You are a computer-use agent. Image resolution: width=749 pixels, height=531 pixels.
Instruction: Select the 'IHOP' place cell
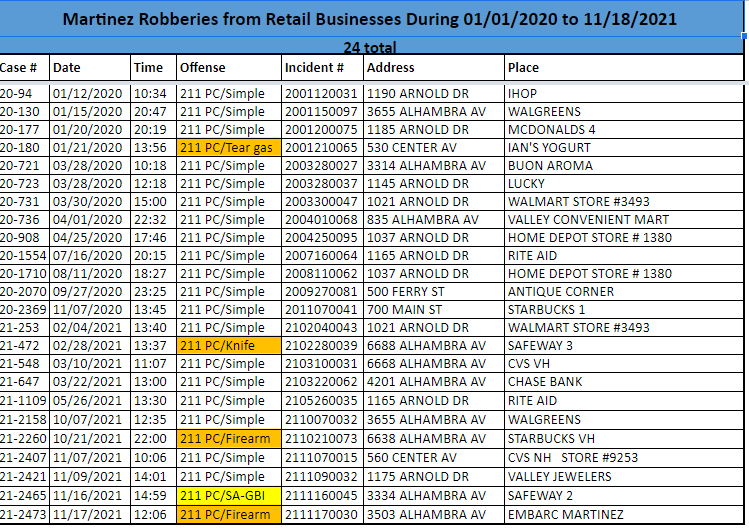(x=624, y=94)
